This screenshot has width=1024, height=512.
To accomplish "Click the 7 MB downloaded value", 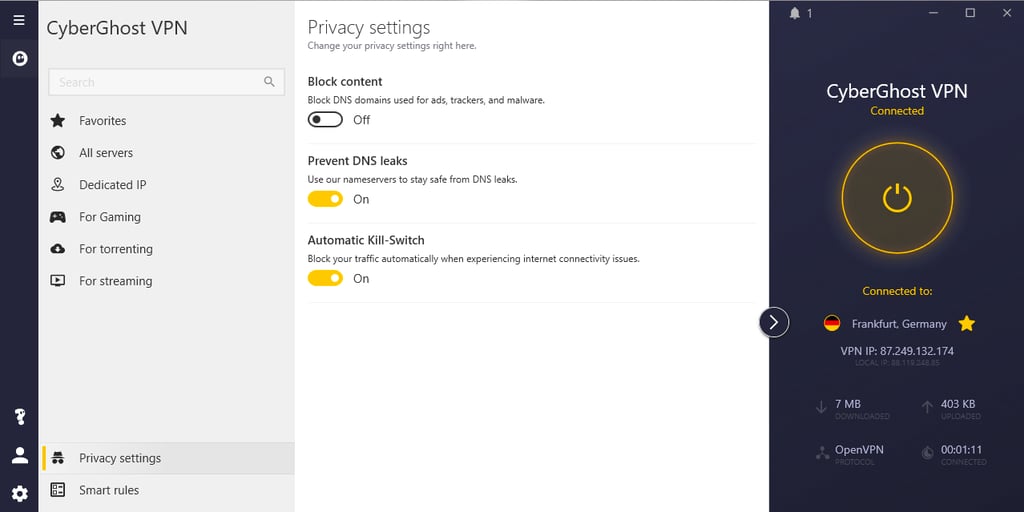I will coord(848,404).
